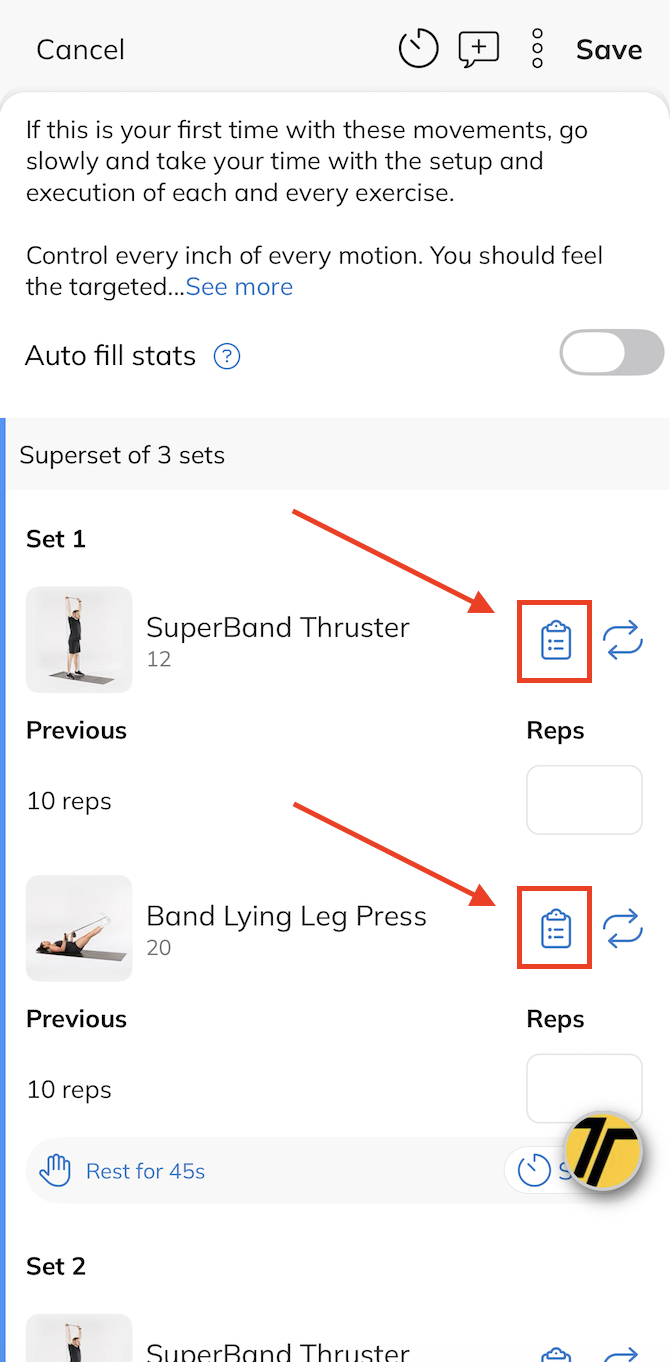
Task: Enter reps for Band Lying Leg Press
Action: point(584,1088)
